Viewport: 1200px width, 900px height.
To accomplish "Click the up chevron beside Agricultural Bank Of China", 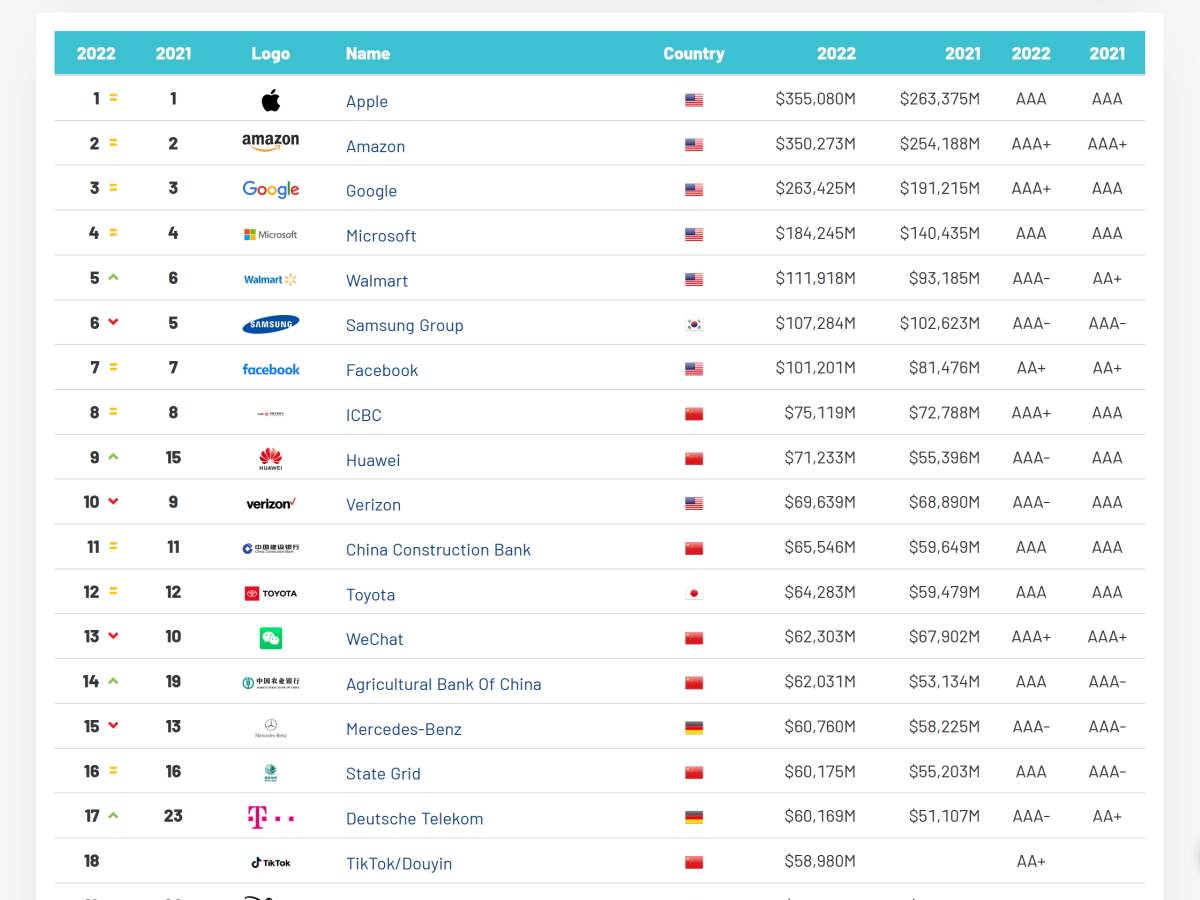I will 112,680.
